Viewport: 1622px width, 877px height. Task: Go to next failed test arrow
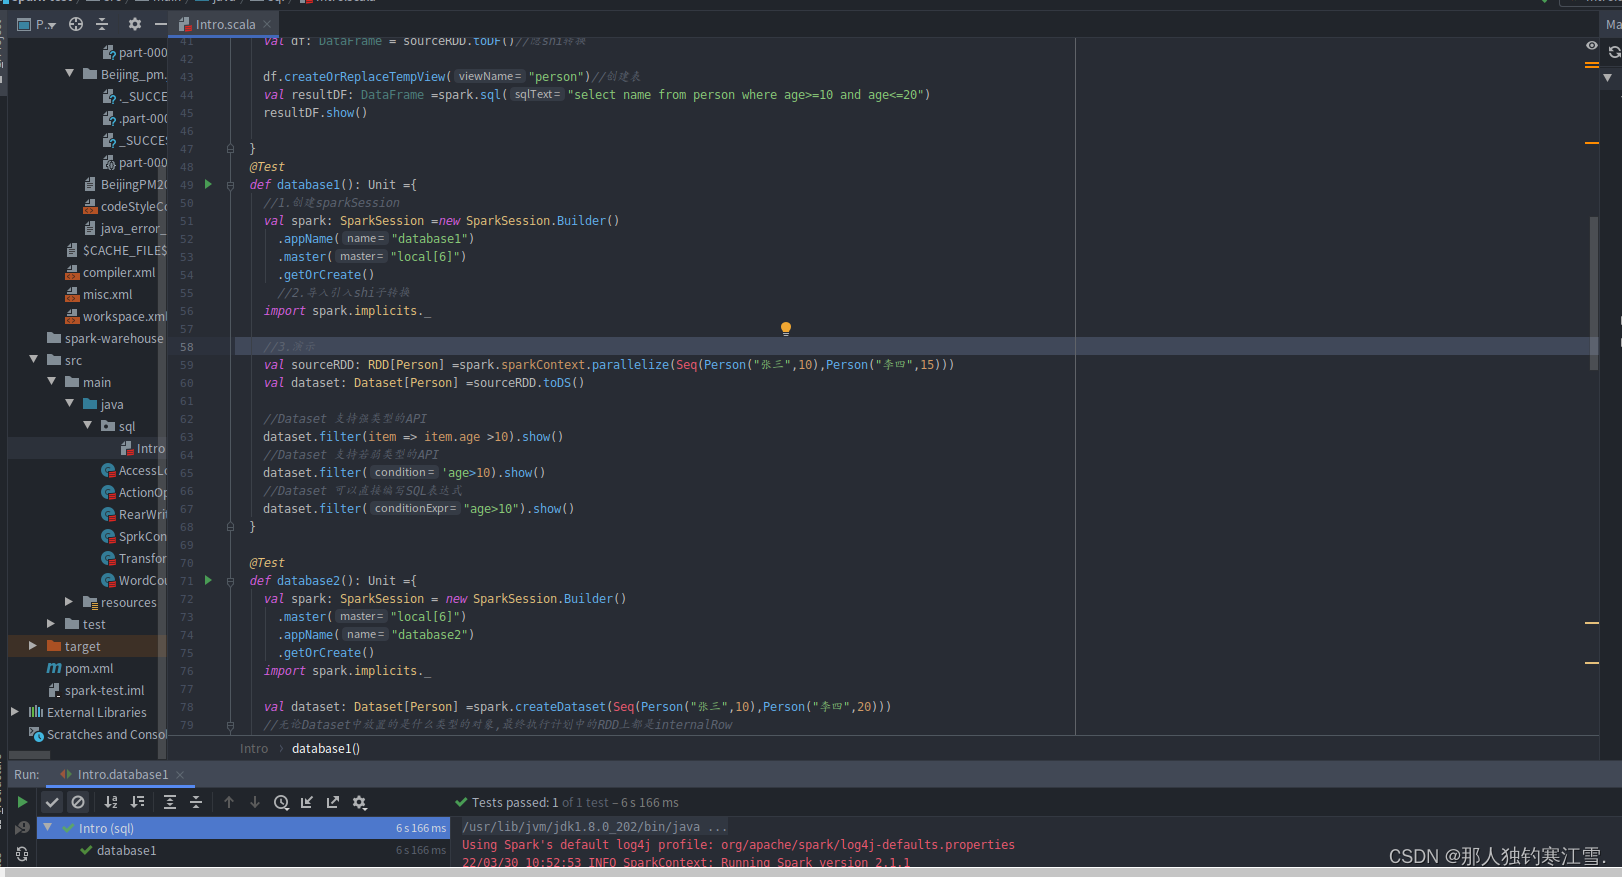[255, 802]
